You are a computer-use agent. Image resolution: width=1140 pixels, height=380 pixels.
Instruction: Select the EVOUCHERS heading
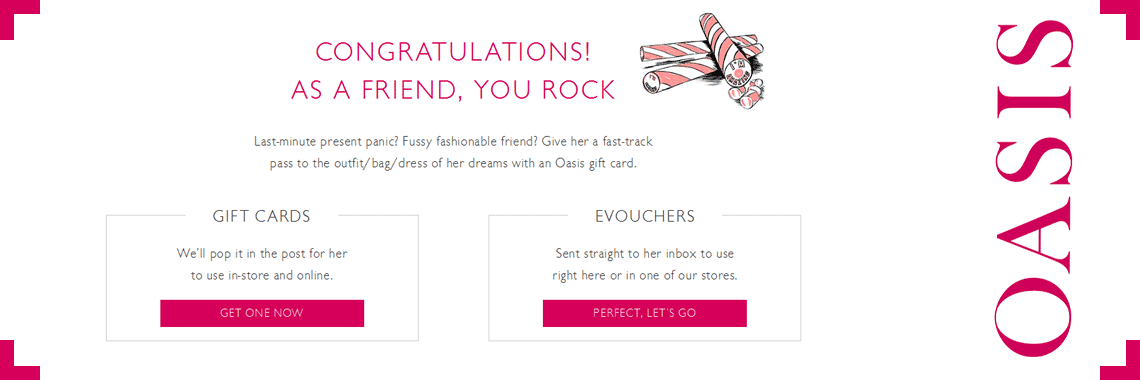pos(645,216)
